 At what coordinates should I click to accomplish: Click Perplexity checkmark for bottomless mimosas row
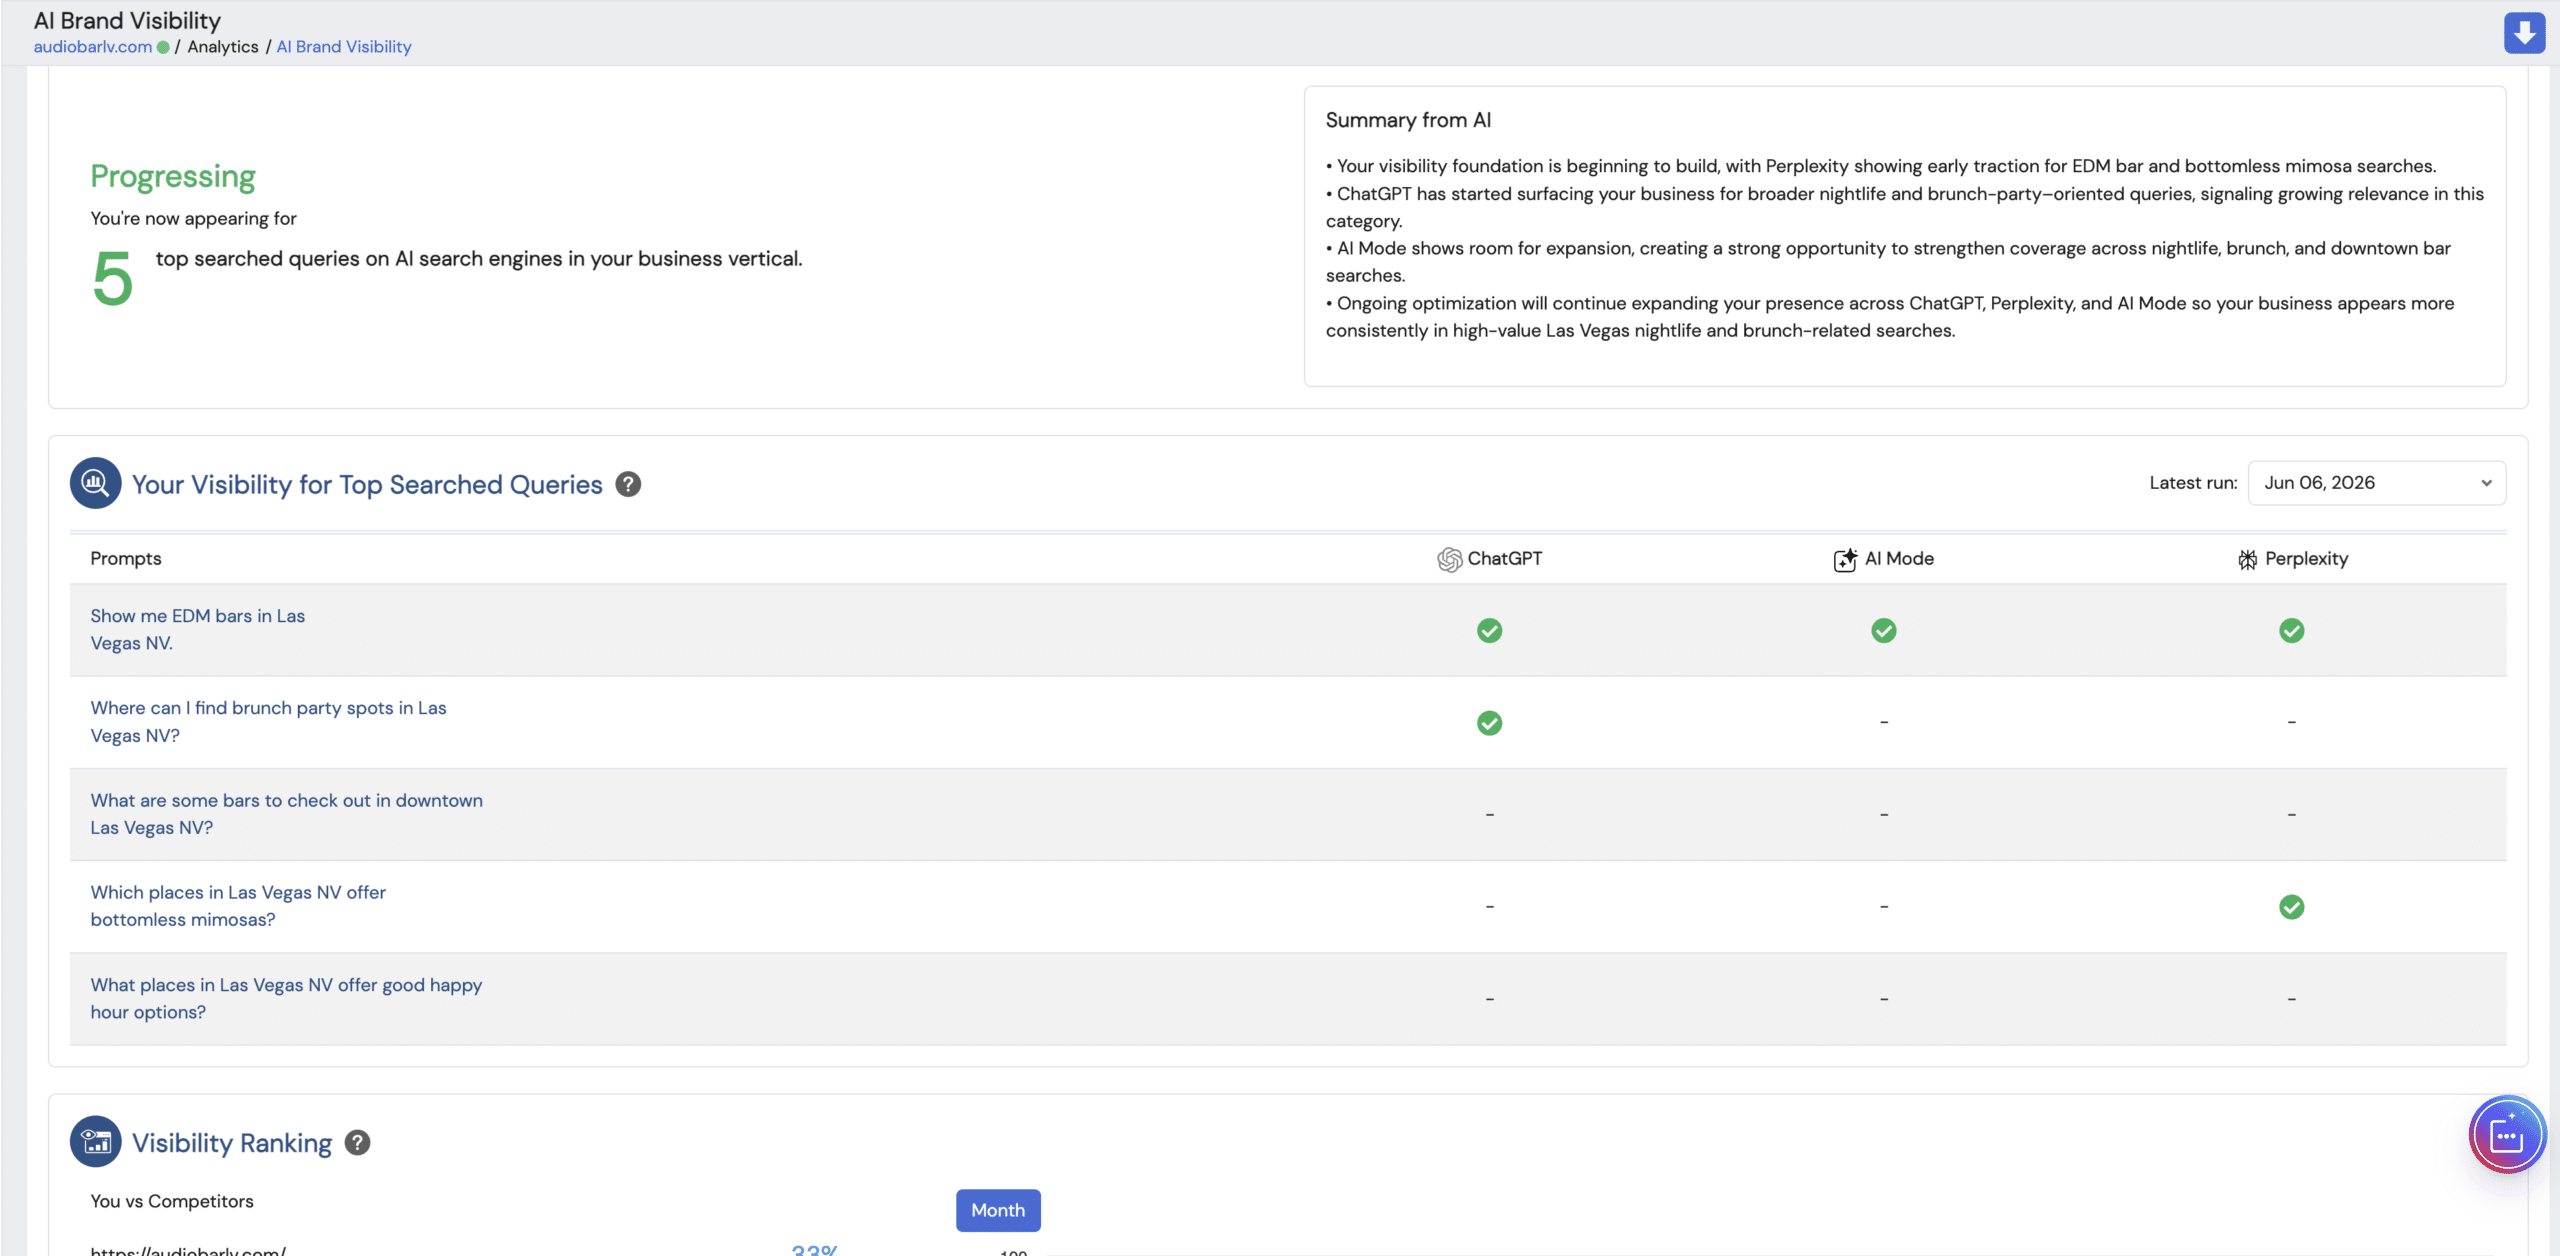click(x=2291, y=907)
